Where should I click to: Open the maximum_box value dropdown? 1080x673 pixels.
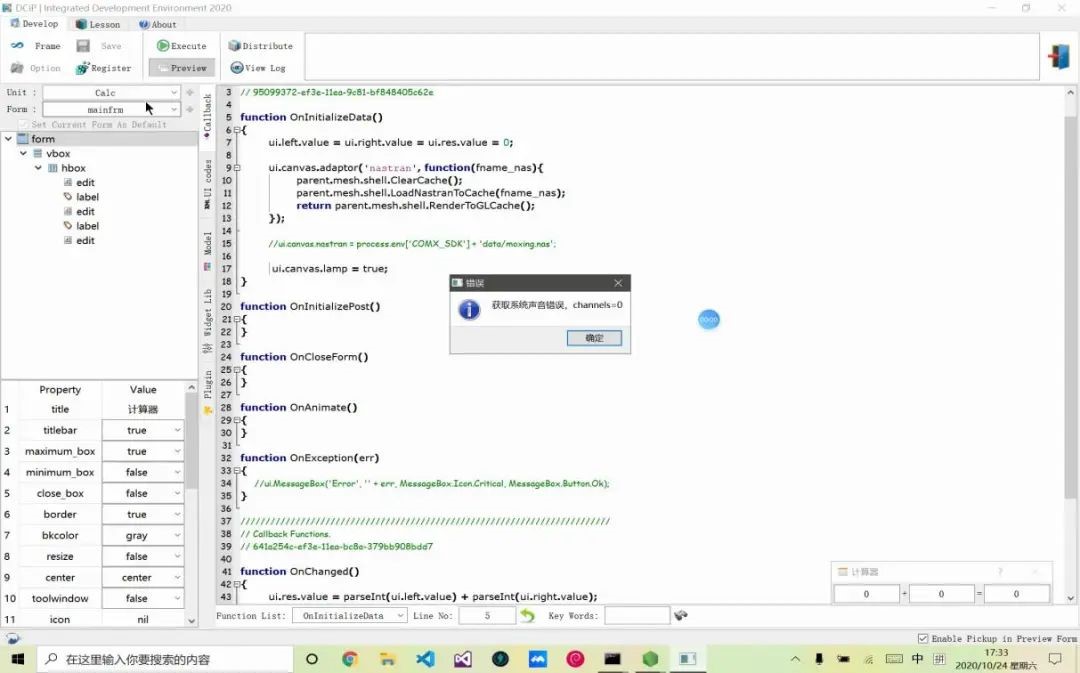click(143, 451)
